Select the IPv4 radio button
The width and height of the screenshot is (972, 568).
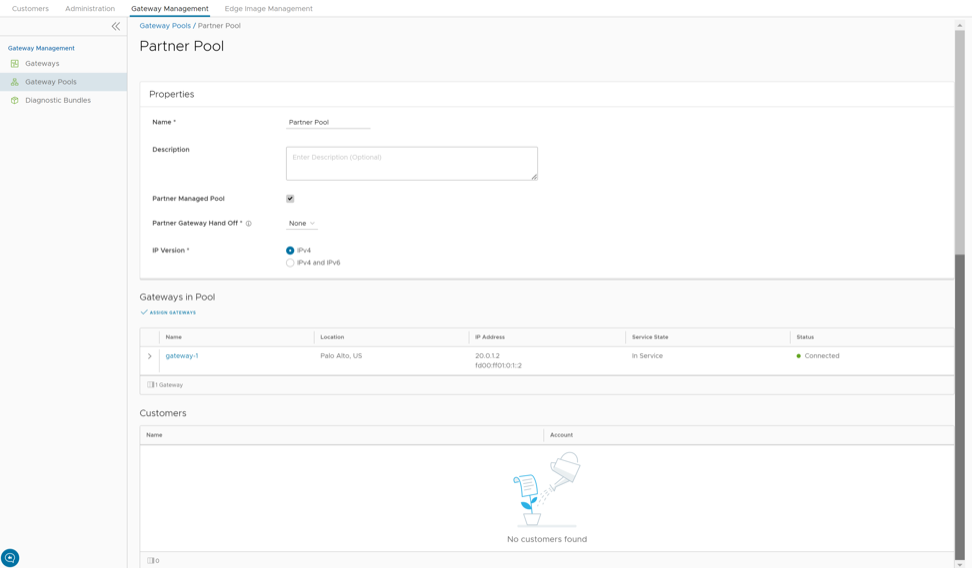coord(290,251)
